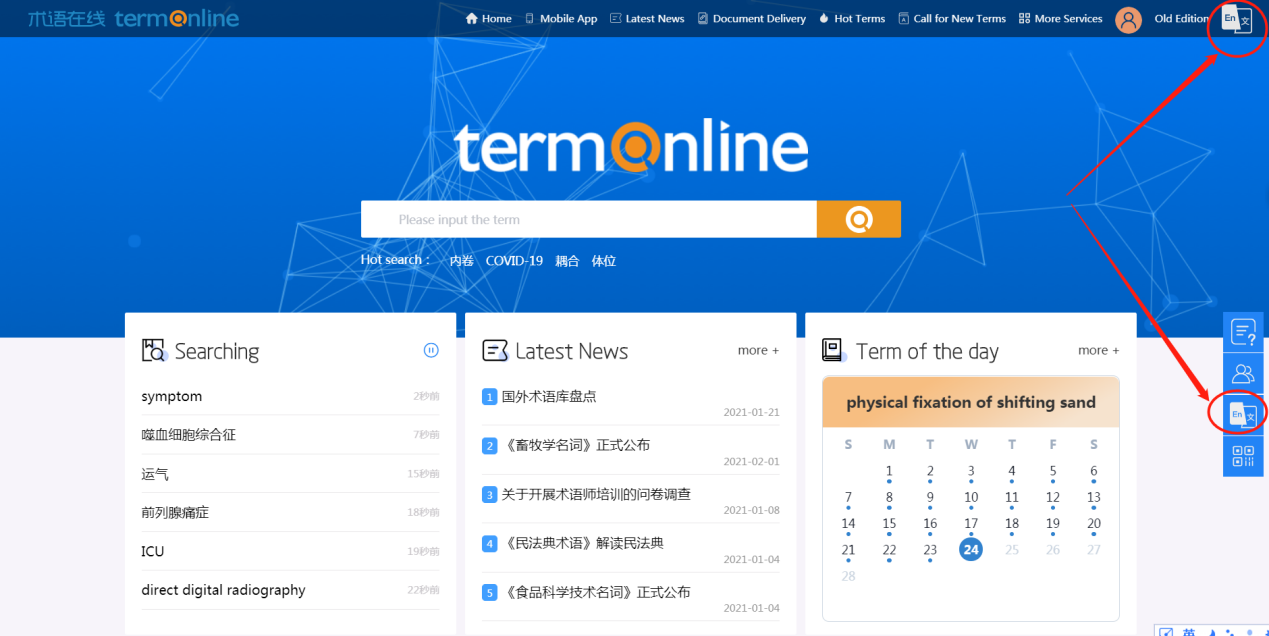Open Hot Terms from the navigation bar
The height and width of the screenshot is (636, 1269).
(851, 19)
